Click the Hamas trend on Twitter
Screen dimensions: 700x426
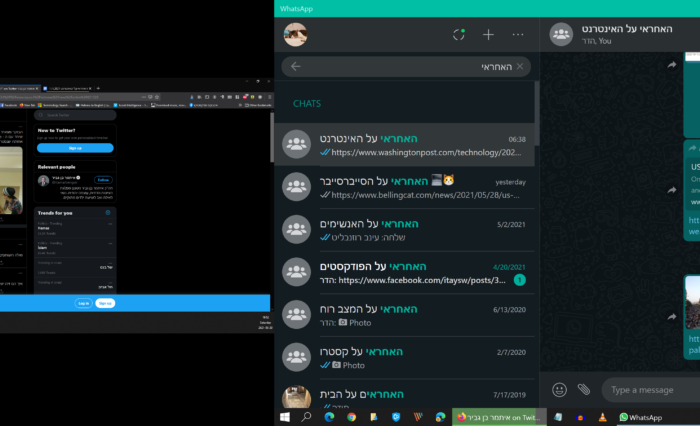(75, 228)
